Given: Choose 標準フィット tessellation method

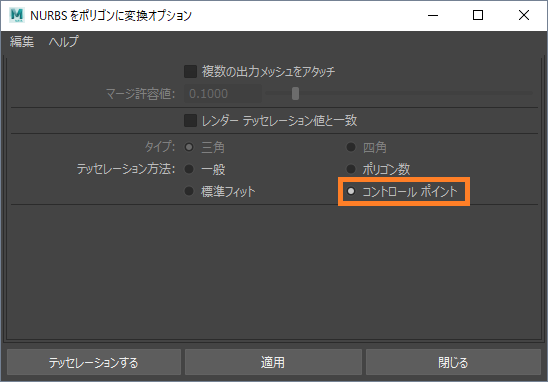Looking at the screenshot, I should pos(189,191).
